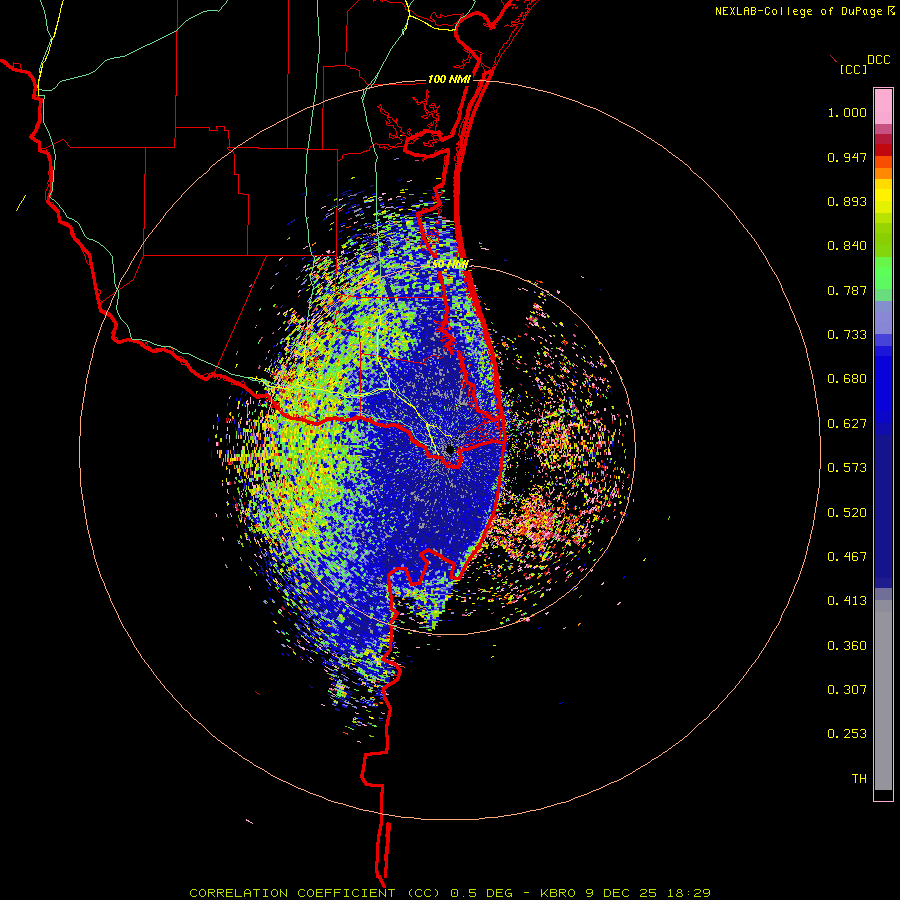Click the DCC label above color bar
900x900 pixels.
coord(878,60)
